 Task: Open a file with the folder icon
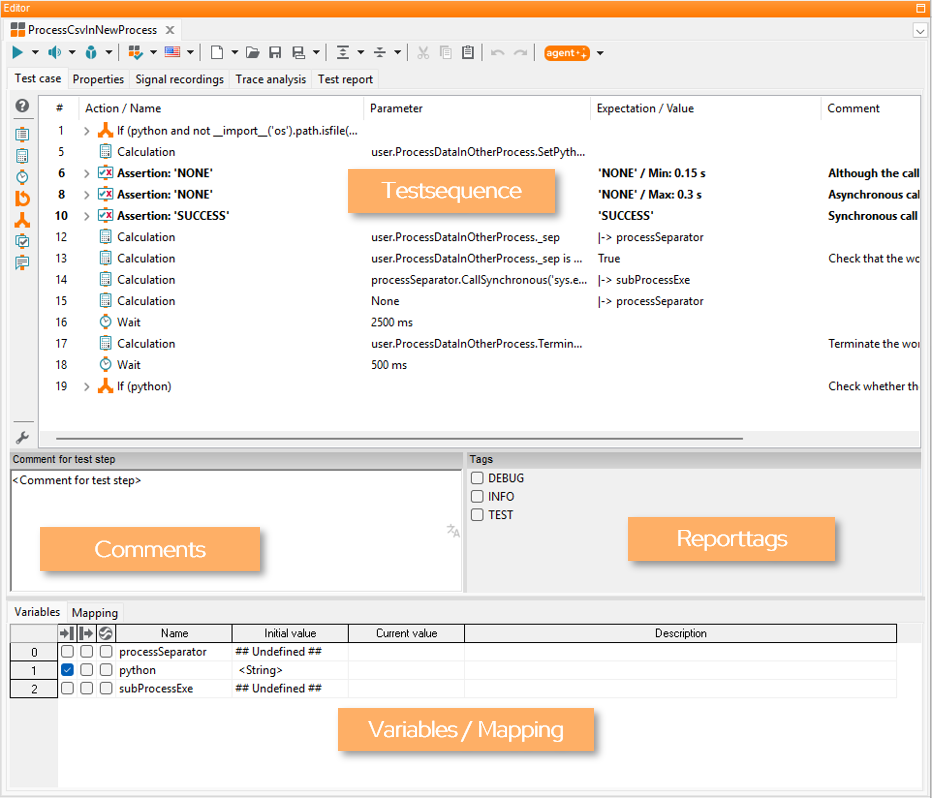tap(253, 53)
